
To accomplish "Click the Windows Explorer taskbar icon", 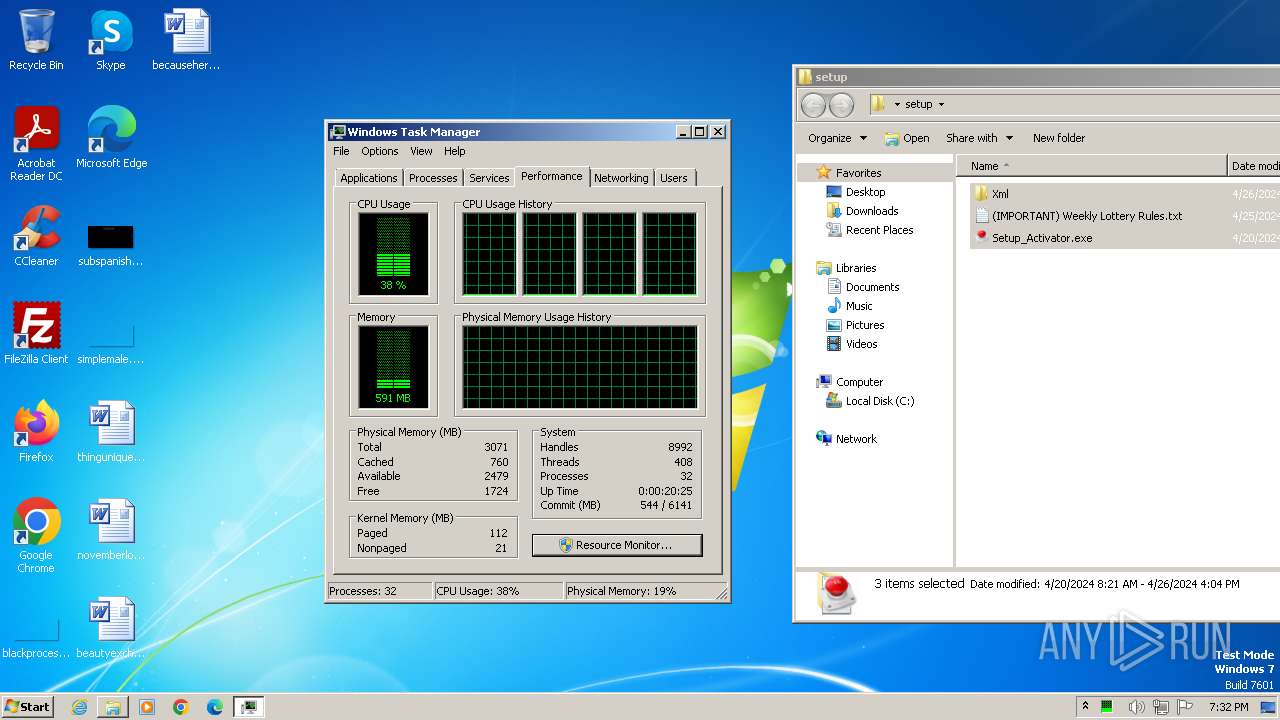I will (113, 707).
